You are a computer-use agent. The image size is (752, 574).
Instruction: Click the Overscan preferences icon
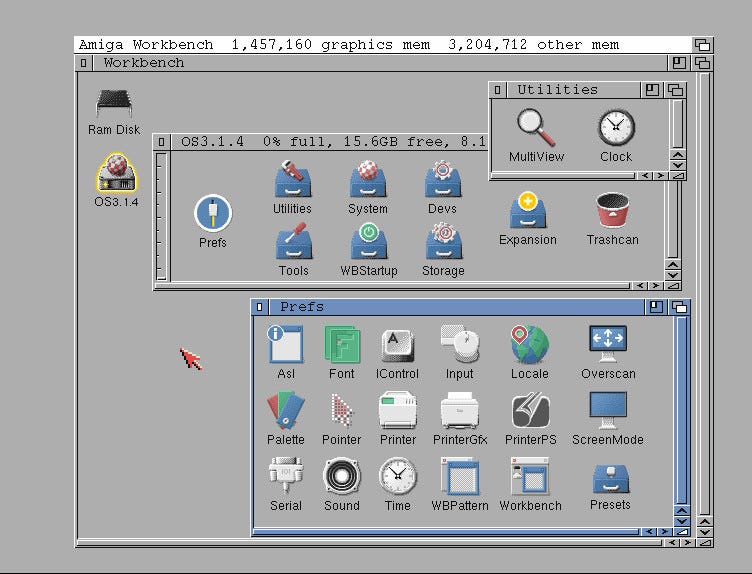tap(608, 344)
